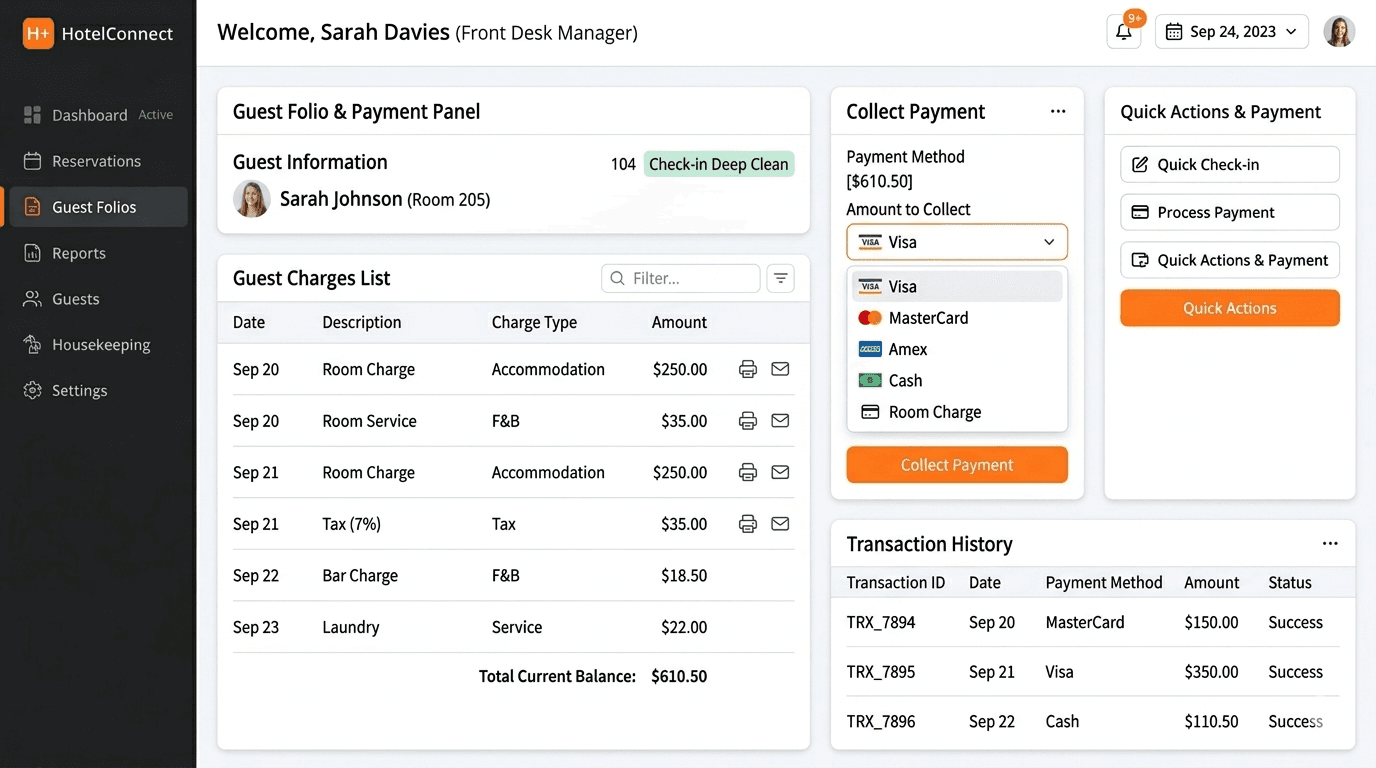Click the HotelConnect logo icon
Image resolution: width=1376 pixels, height=768 pixels.
(x=38, y=33)
